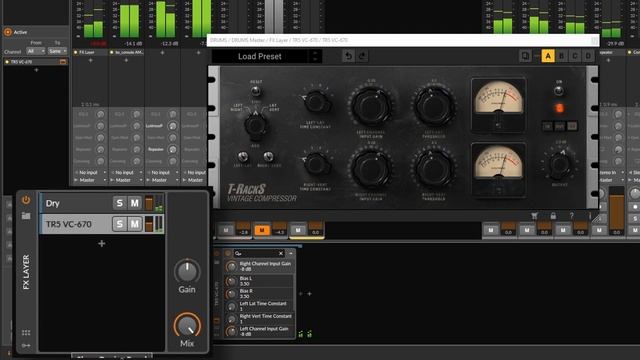Open the Load Preset selector
Screen dimensions: 640x360
tap(260, 56)
